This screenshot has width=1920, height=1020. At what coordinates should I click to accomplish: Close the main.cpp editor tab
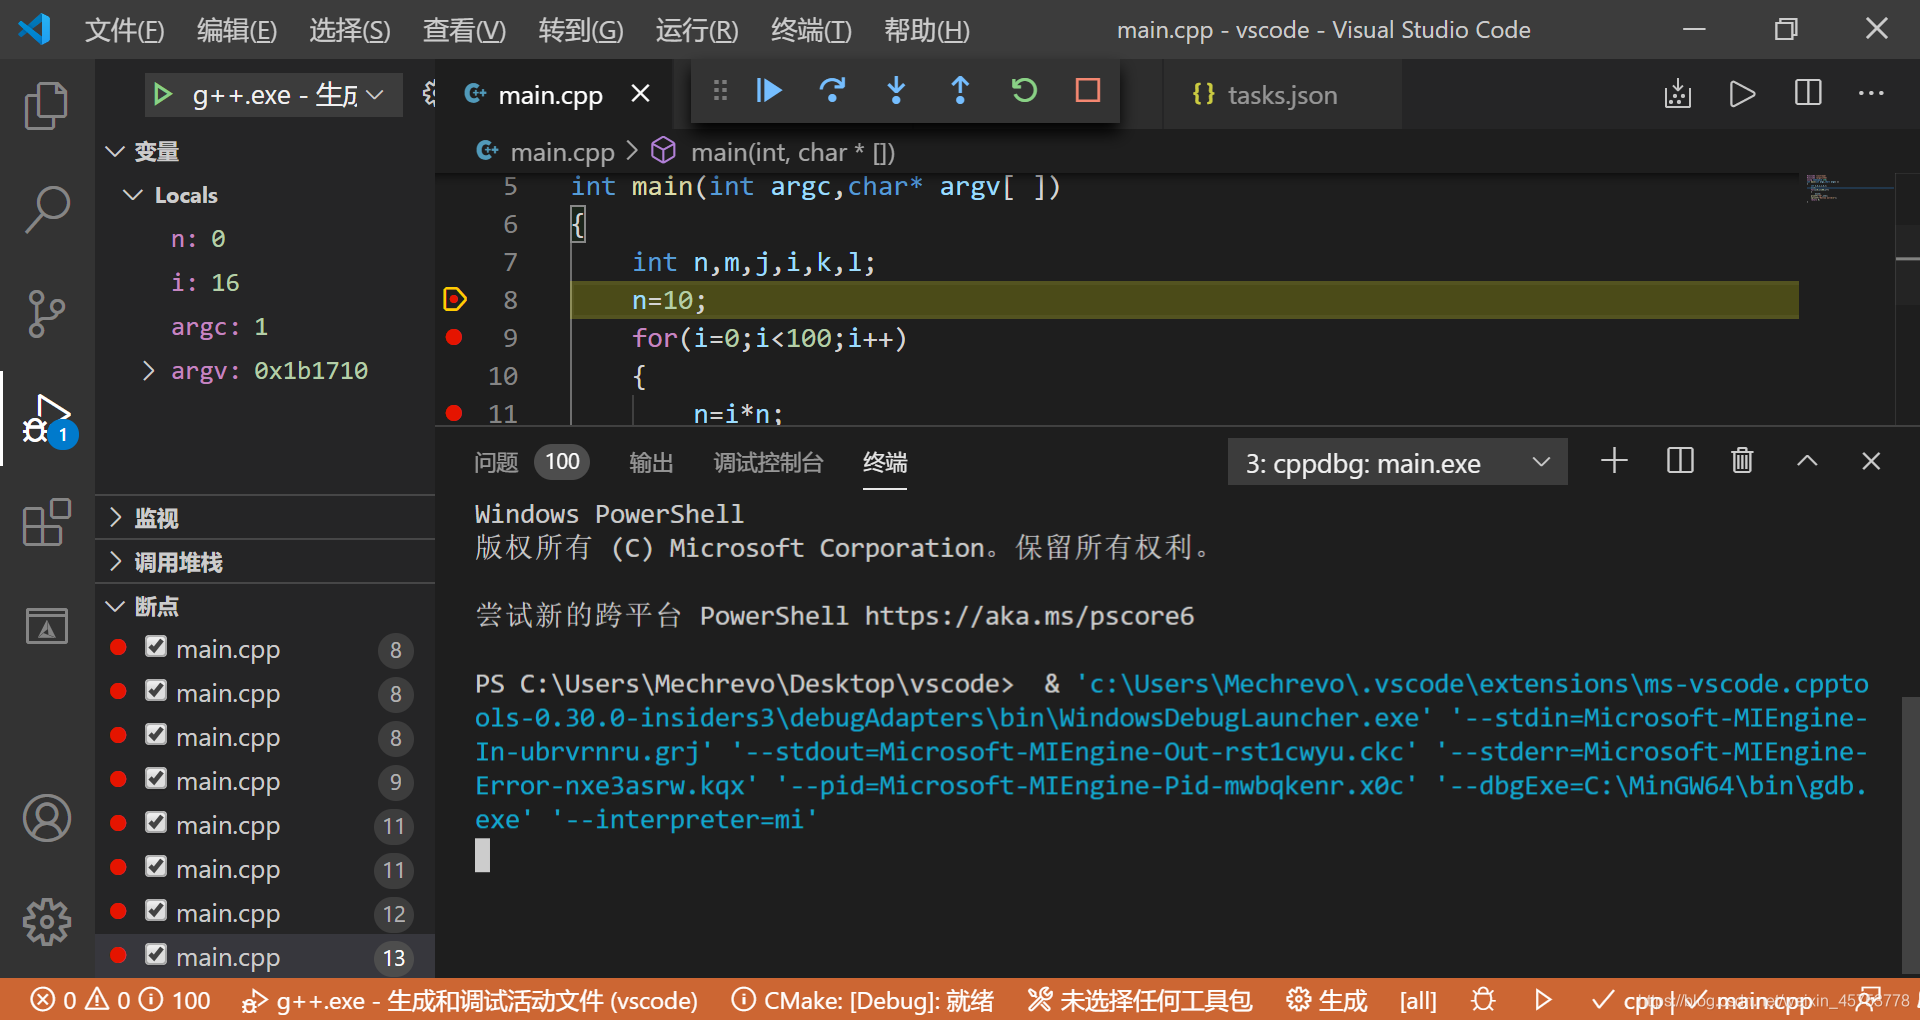(x=641, y=94)
